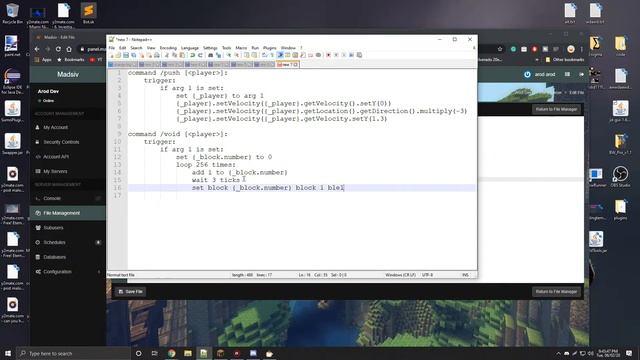This screenshot has width=640, height=360.
Task: Open the Language menu
Action: (x=190, y=48)
